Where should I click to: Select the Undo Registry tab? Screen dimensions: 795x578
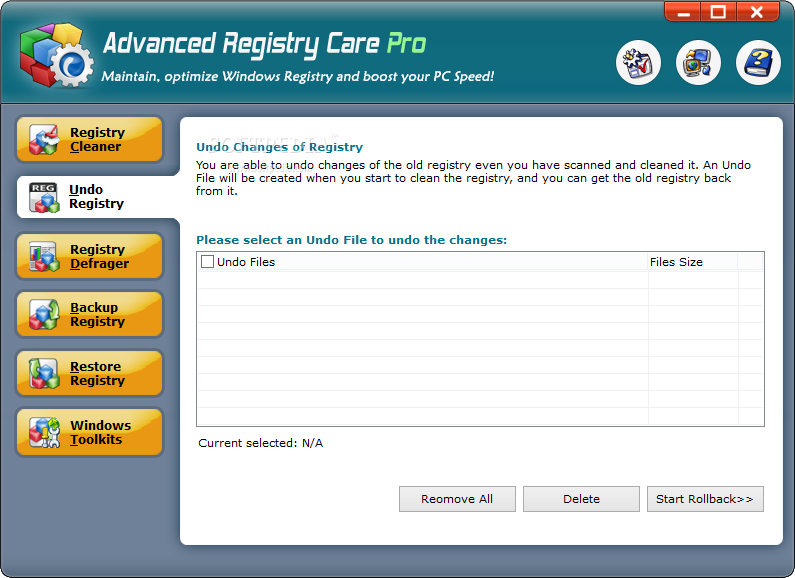96,197
